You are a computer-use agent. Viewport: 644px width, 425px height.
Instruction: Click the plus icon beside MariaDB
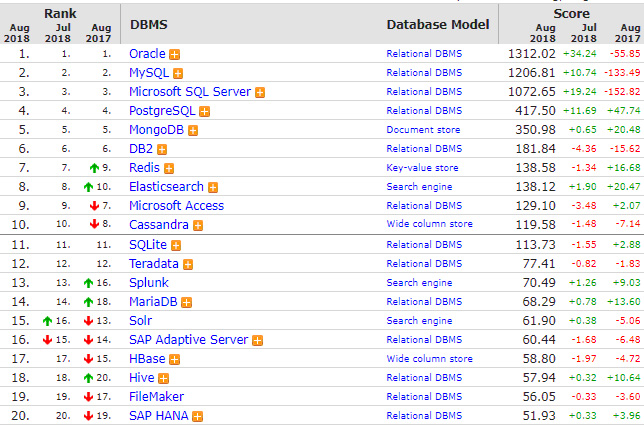(186, 303)
